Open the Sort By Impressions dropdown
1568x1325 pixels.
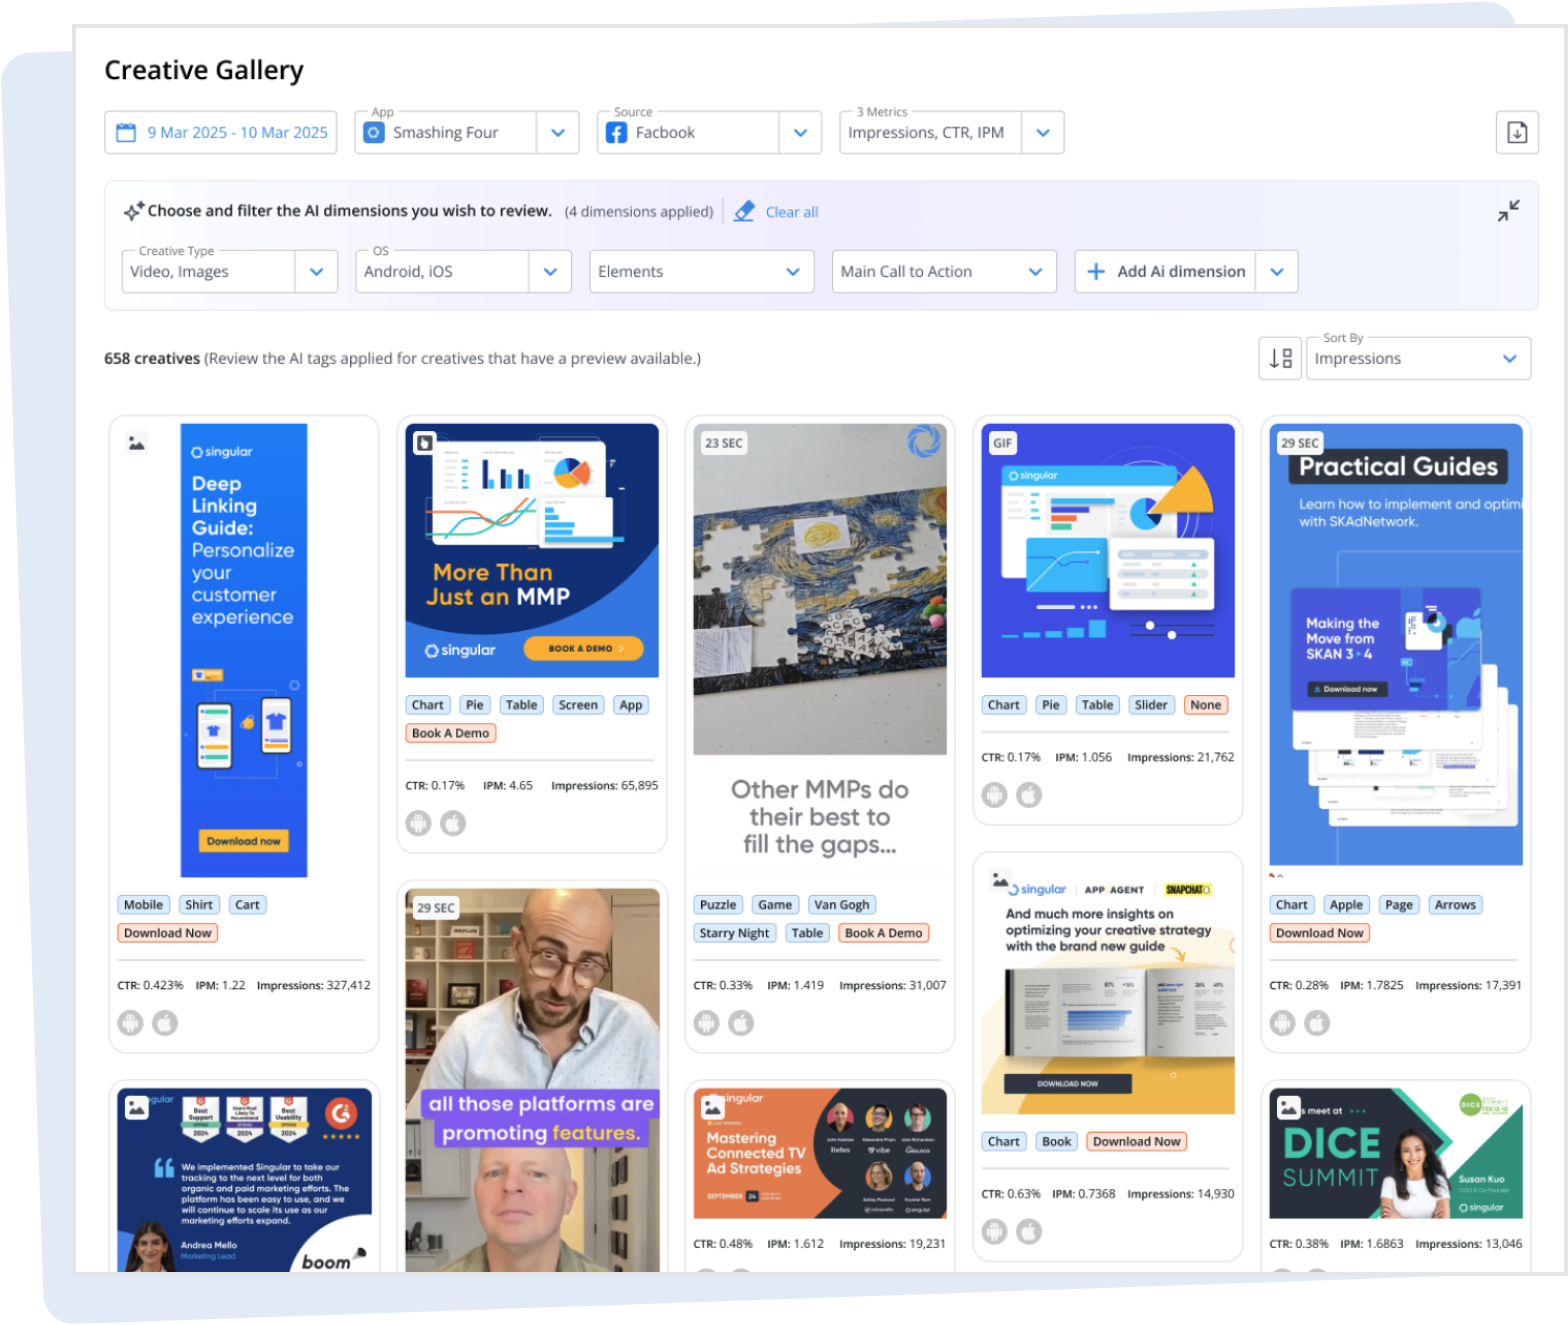tap(1418, 358)
